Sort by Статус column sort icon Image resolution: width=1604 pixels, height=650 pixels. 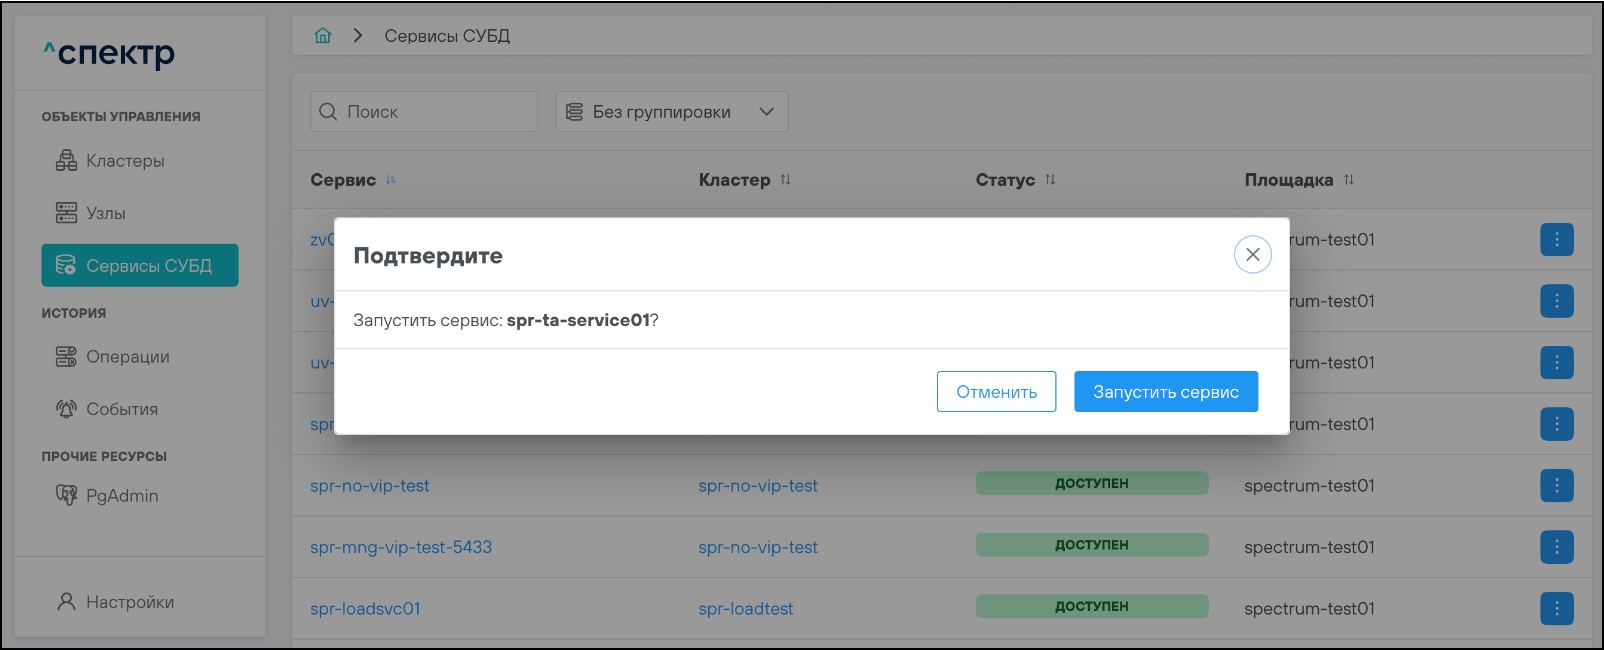[1050, 180]
